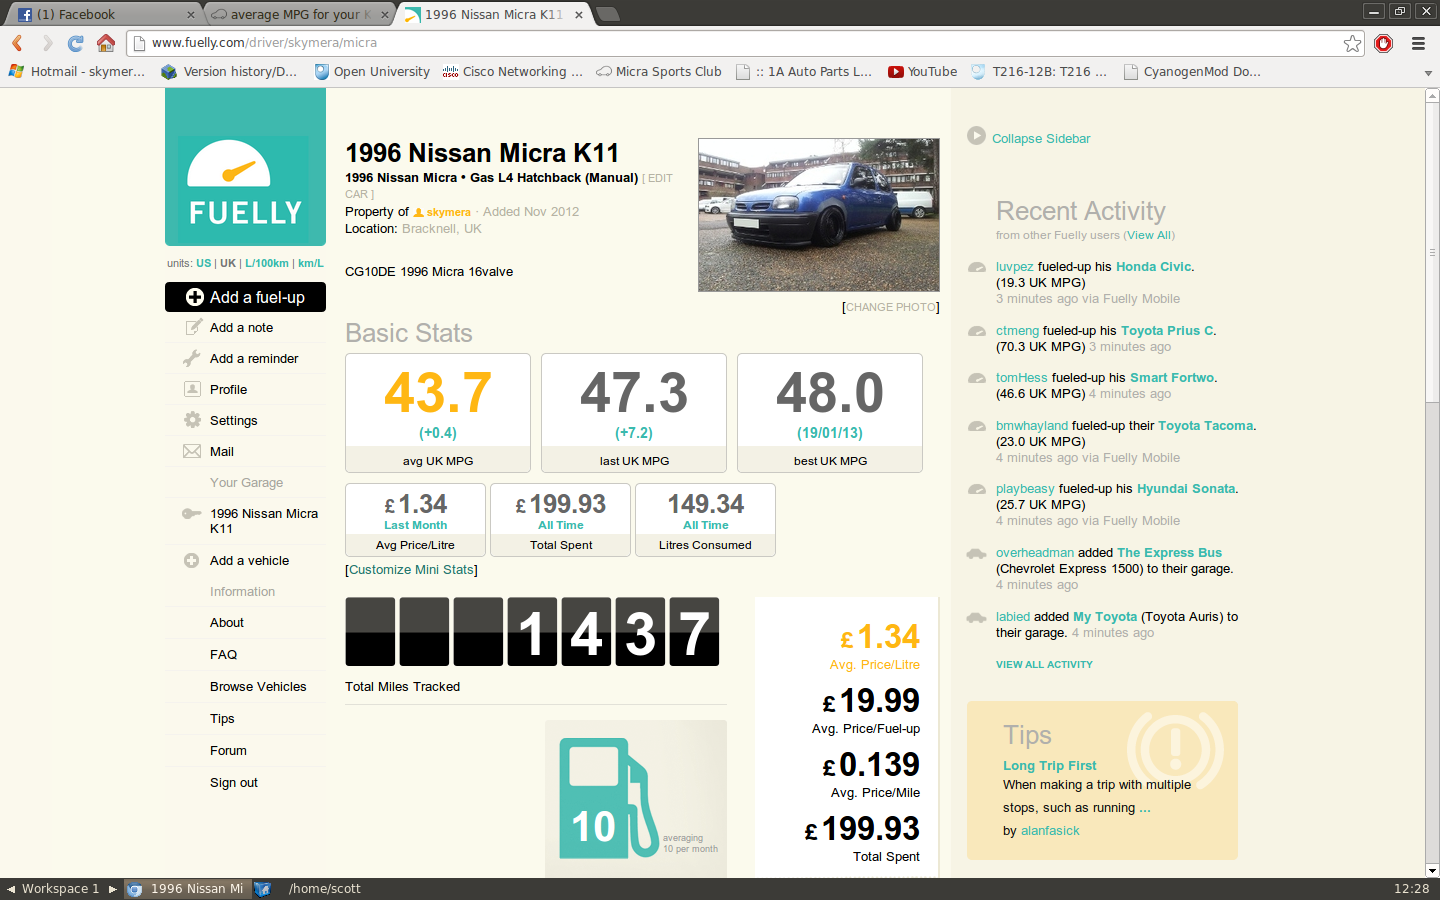Click the scrollbar down arrow
The width and height of the screenshot is (1440, 900).
click(x=1432, y=871)
